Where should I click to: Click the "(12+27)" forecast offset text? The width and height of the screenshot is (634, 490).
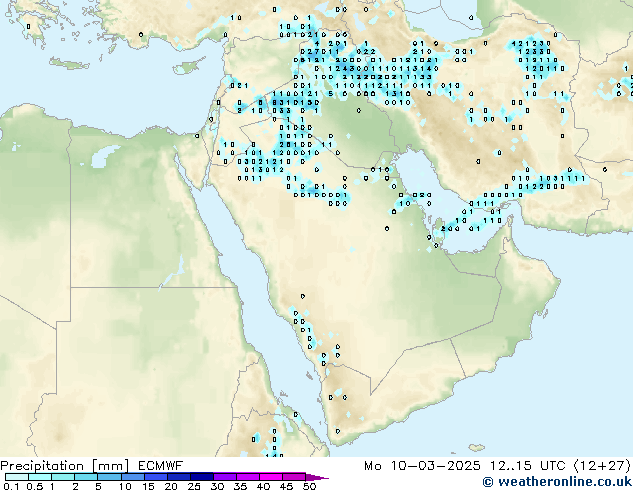pos(602,466)
